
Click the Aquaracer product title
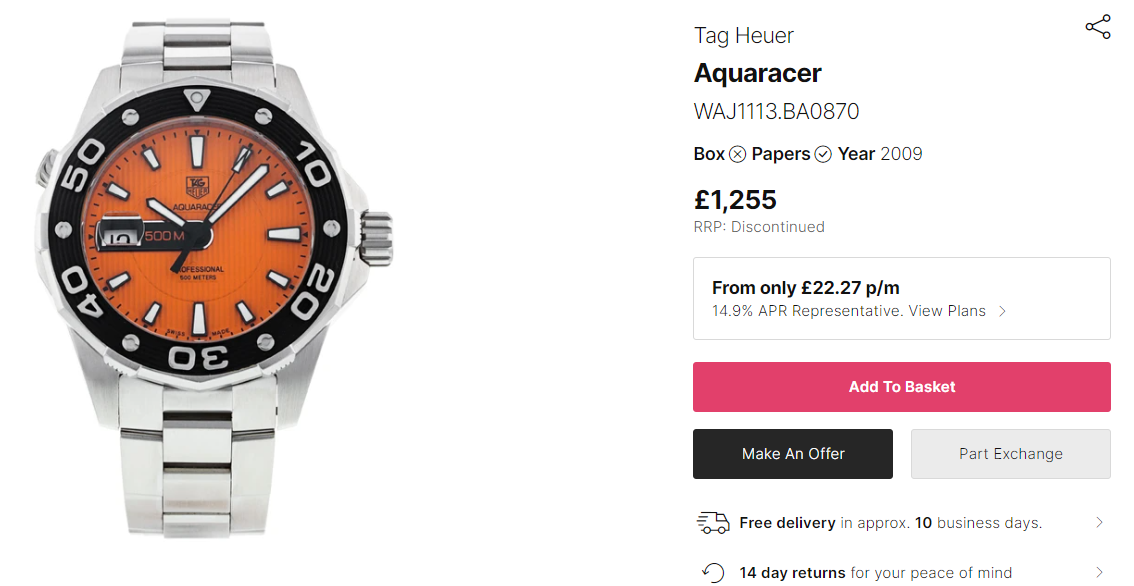pos(757,73)
